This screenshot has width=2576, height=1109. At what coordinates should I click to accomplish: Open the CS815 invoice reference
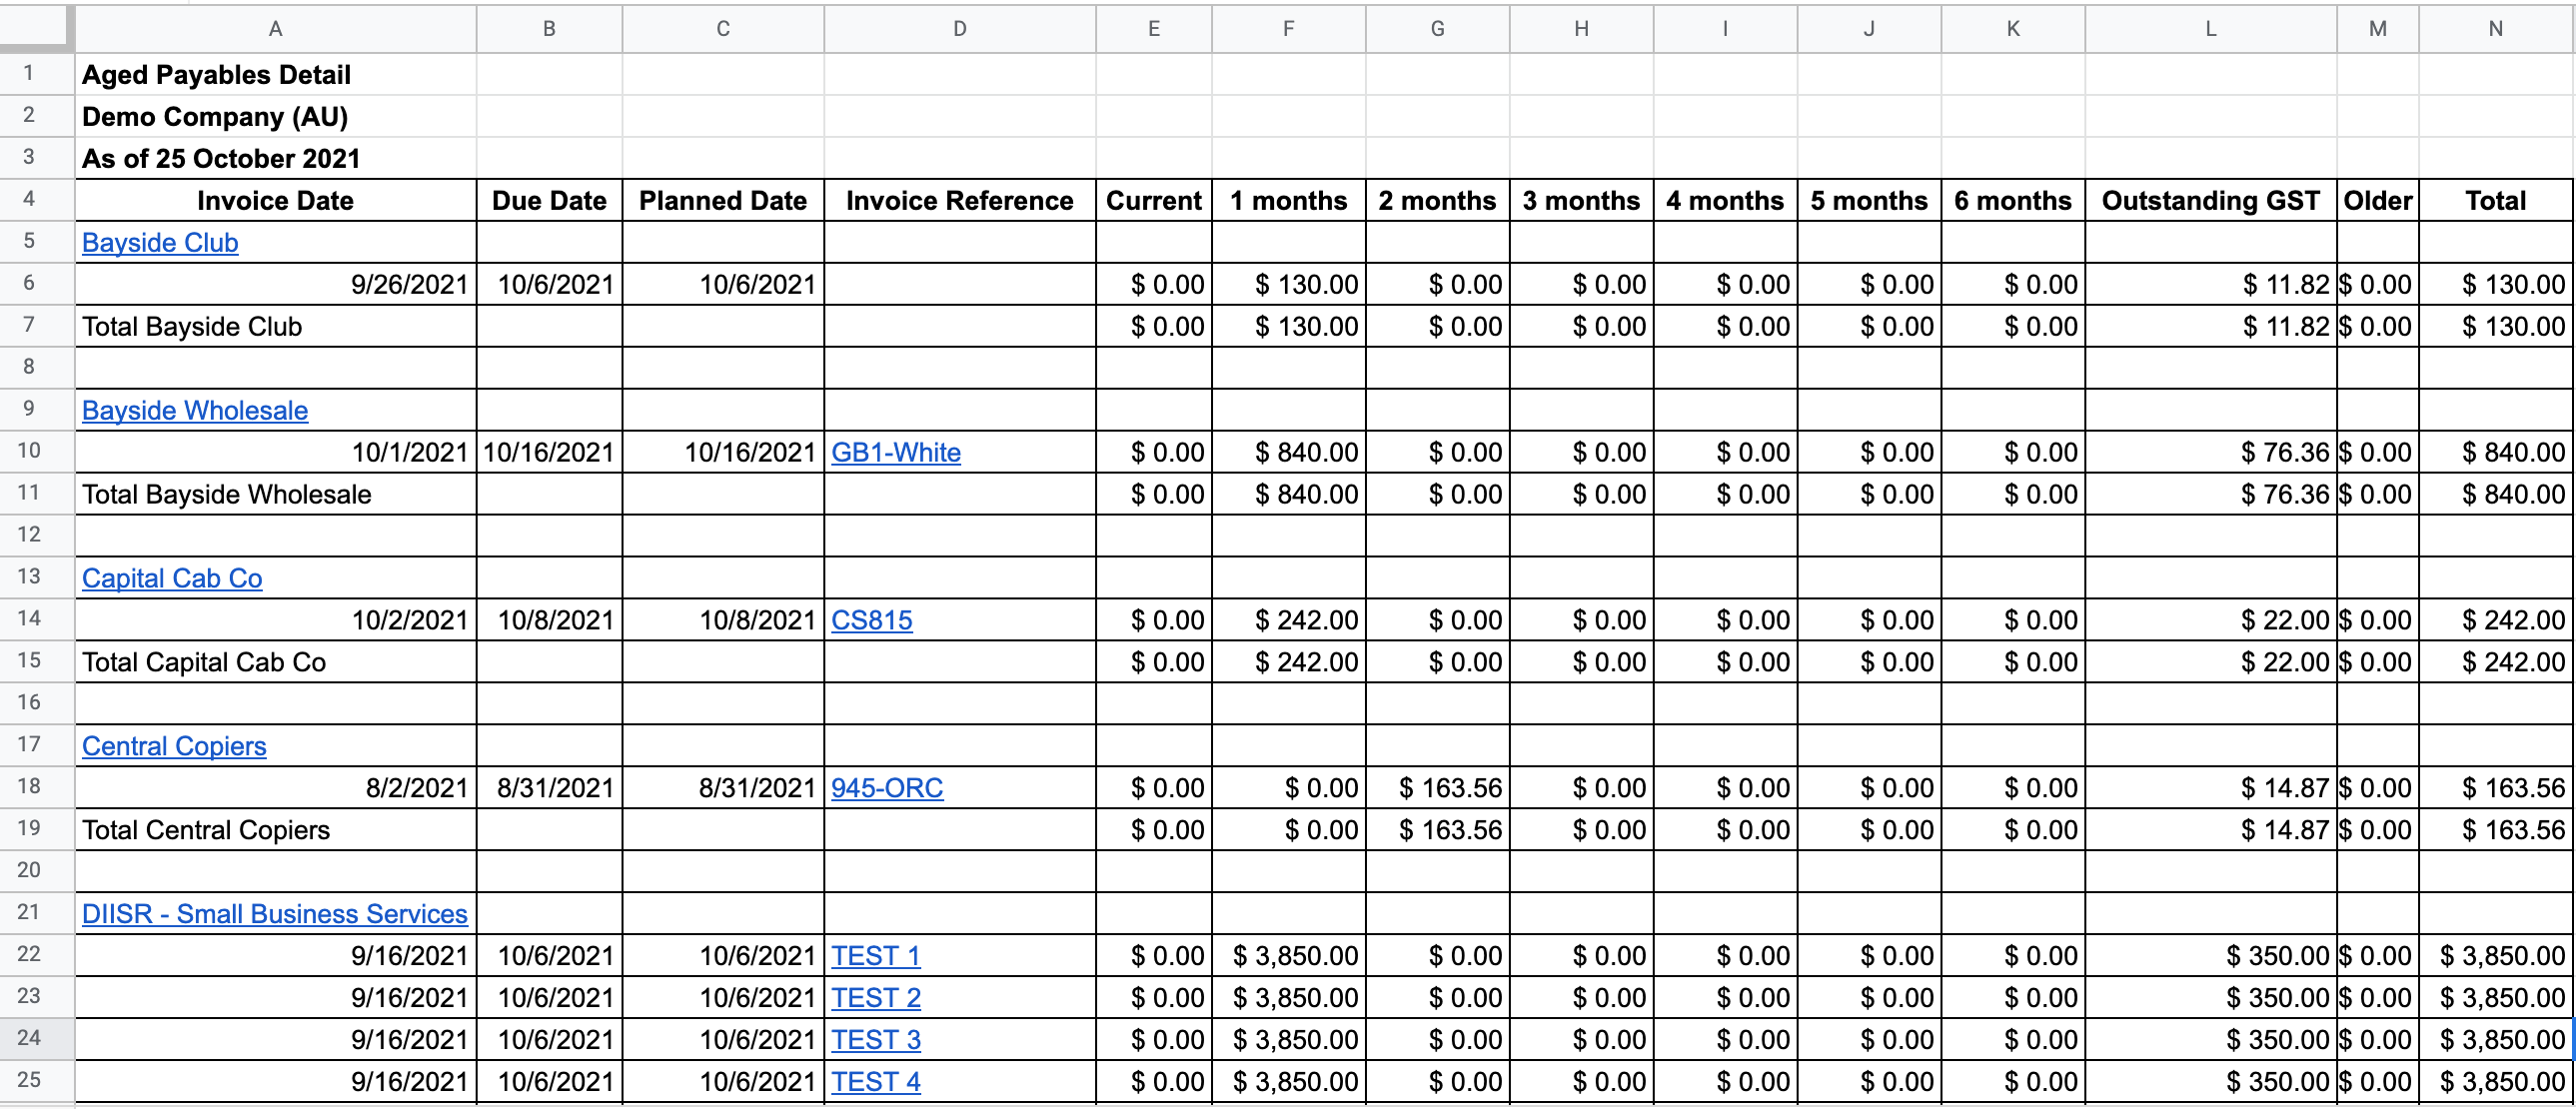(872, 621)
